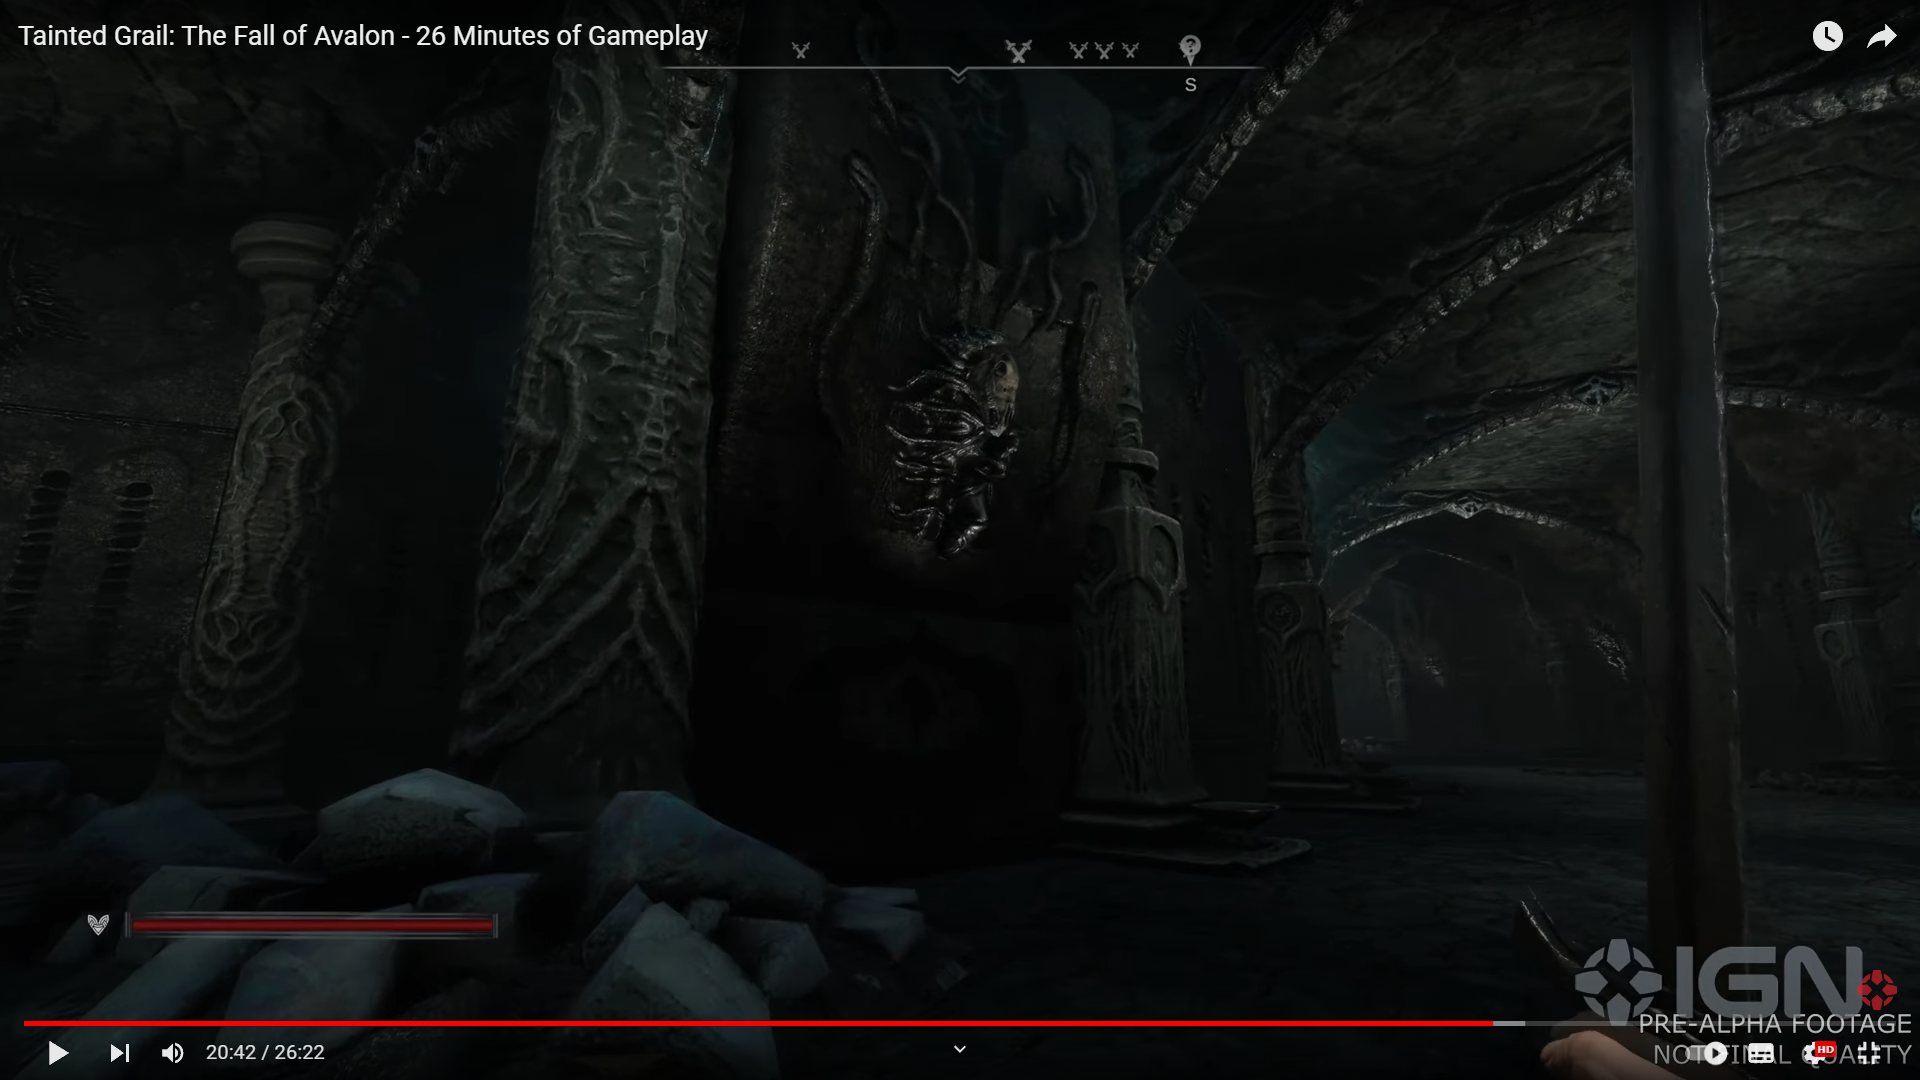Toggle subtitles/closed captions

(1762, 1053)
